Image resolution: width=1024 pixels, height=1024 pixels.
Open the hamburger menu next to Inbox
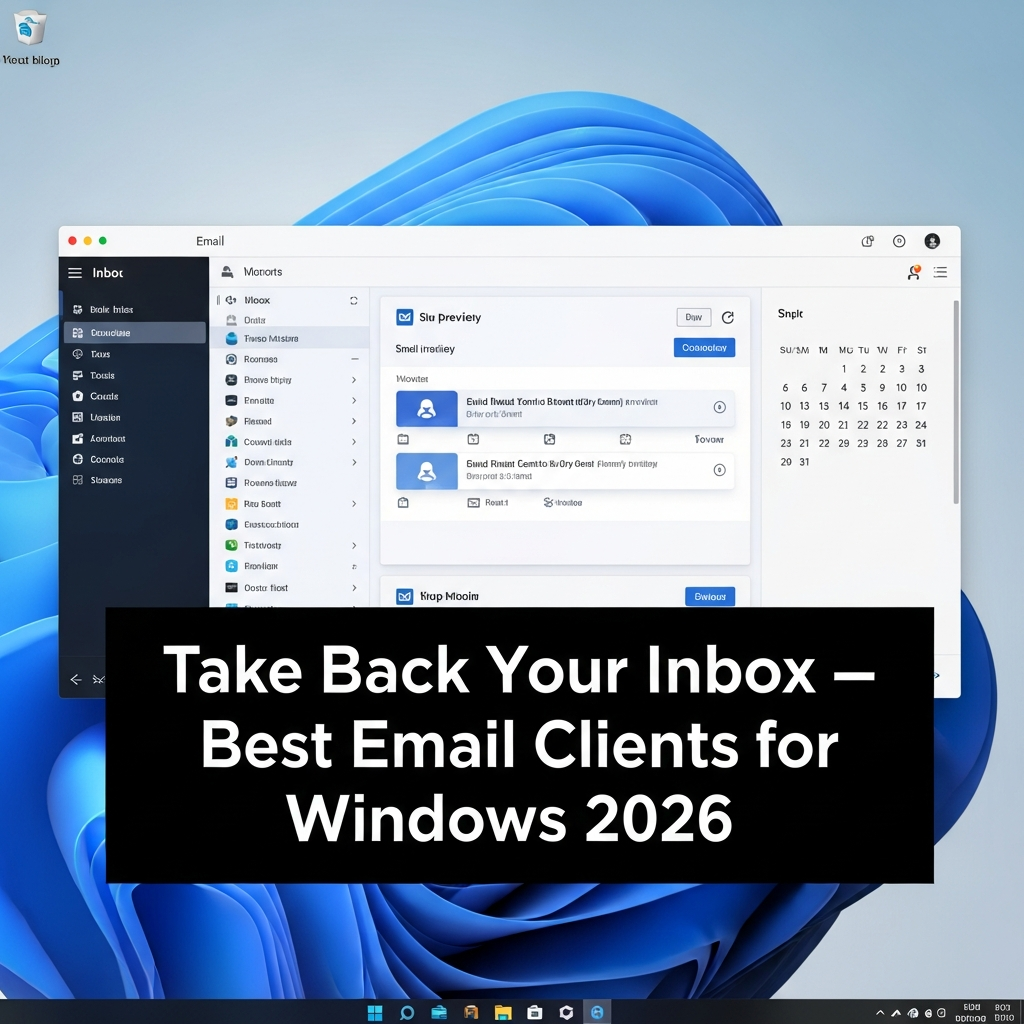pyautogui.click(x=76, y=272)
